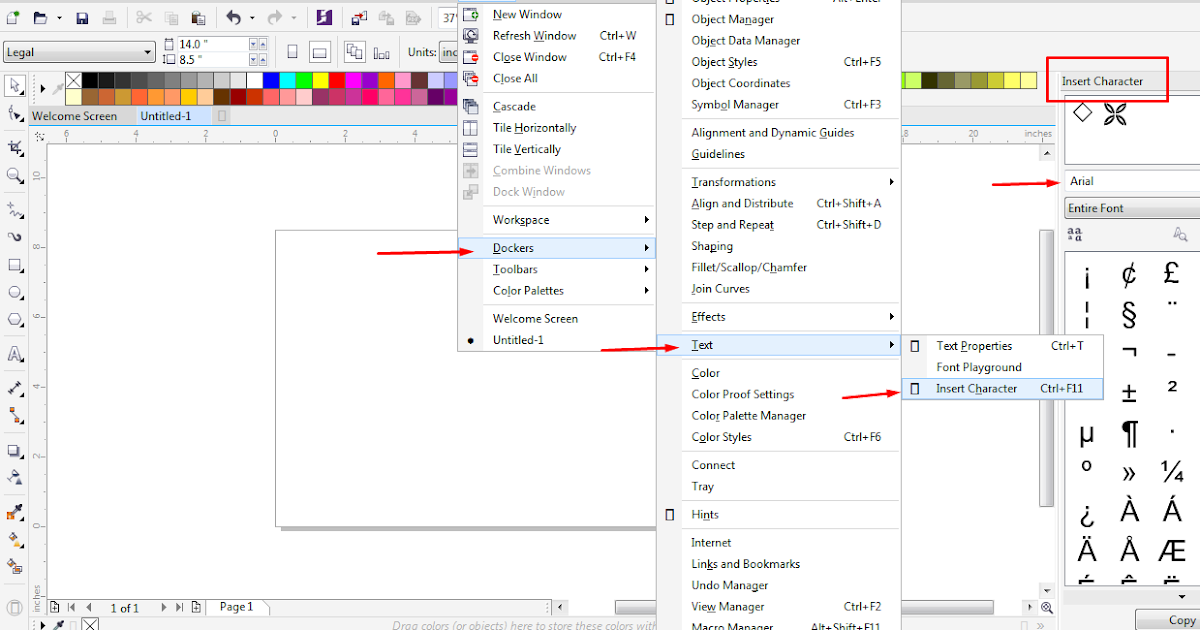Select the Text tool
1200x630 pixels.
click(14, 354)
